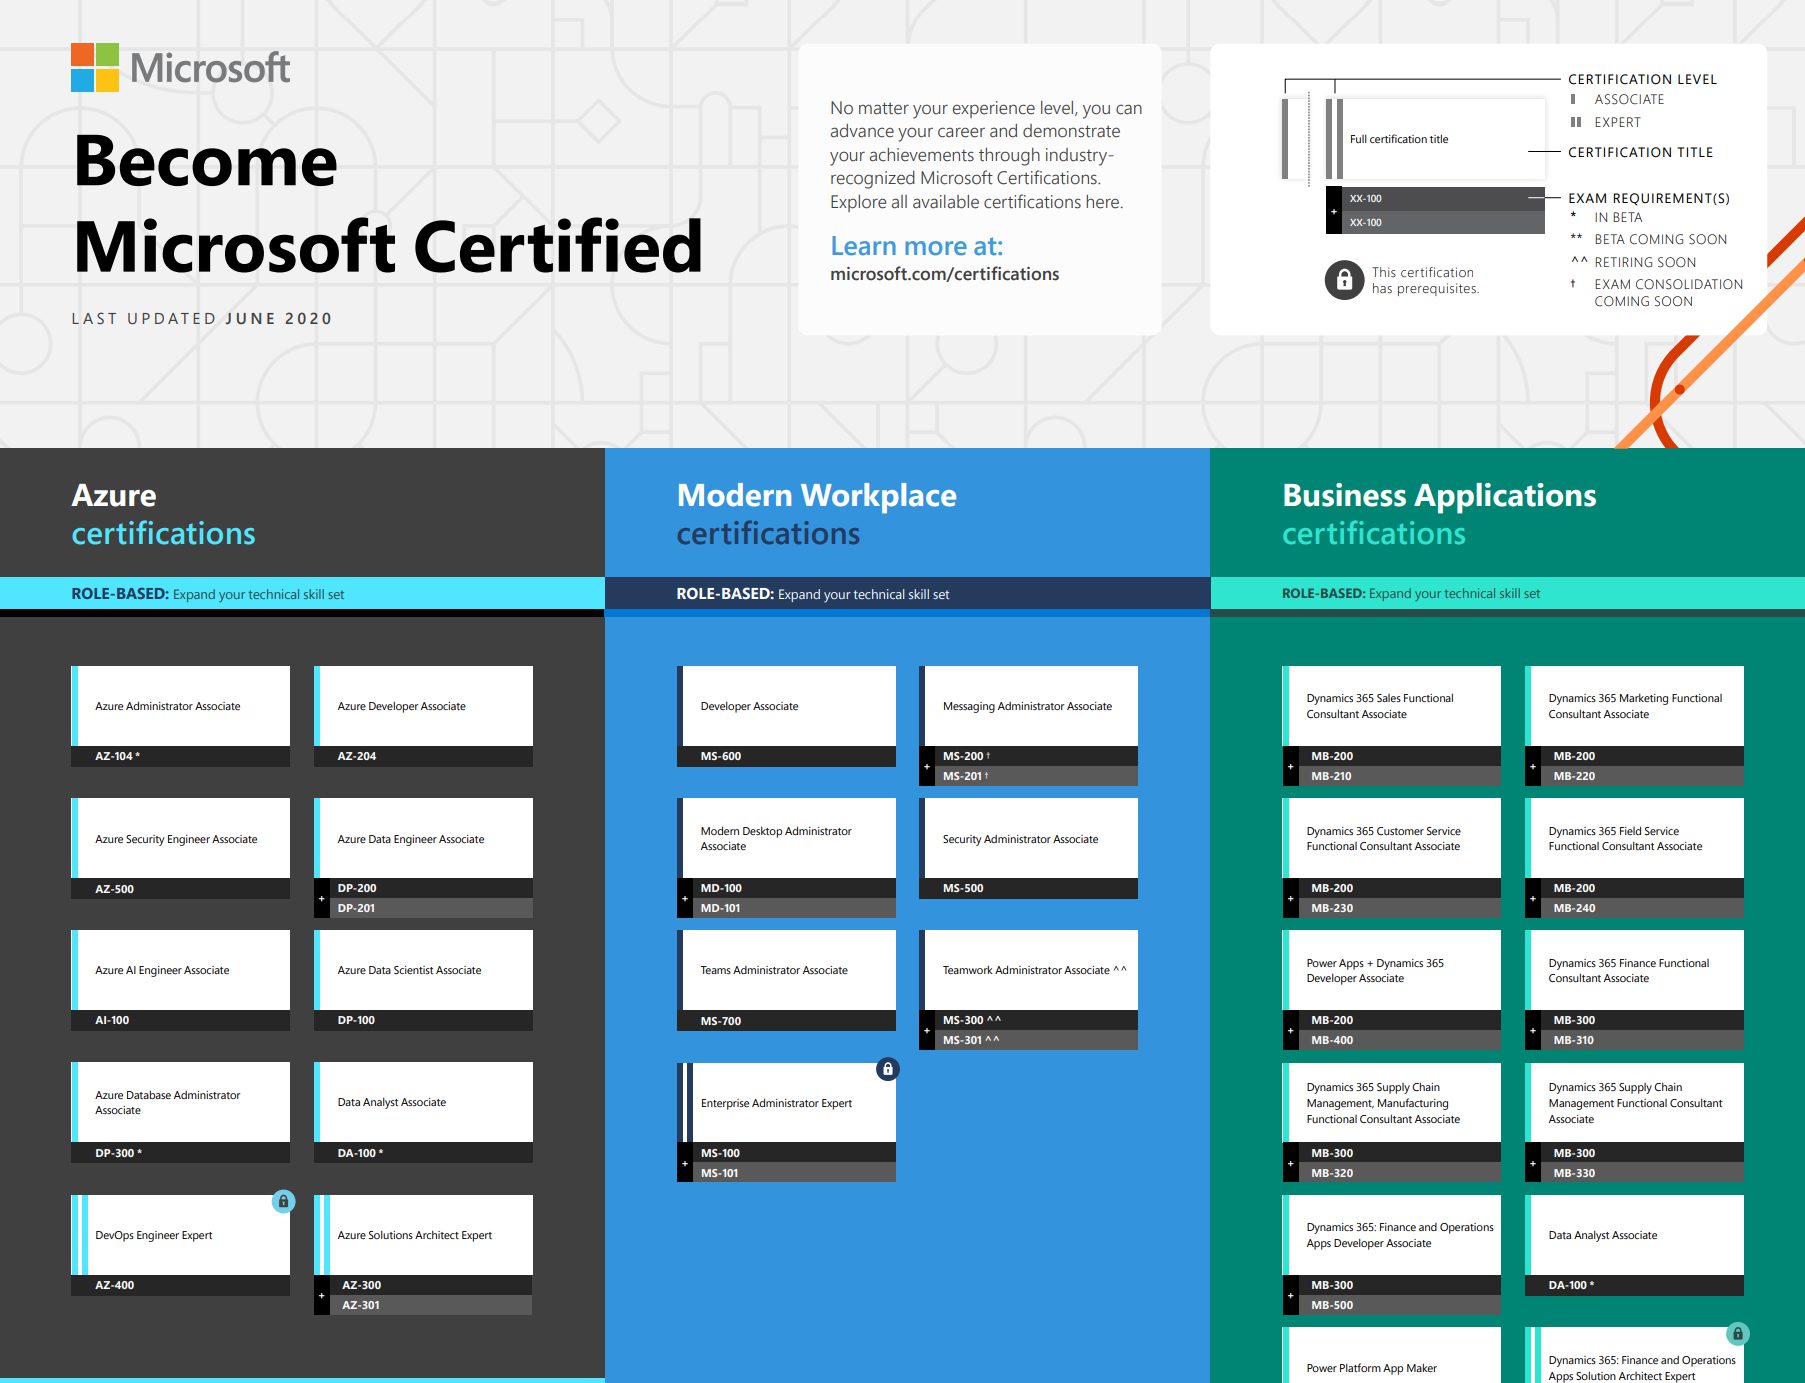Click the "Learn more at:" text

click(916, 246)
